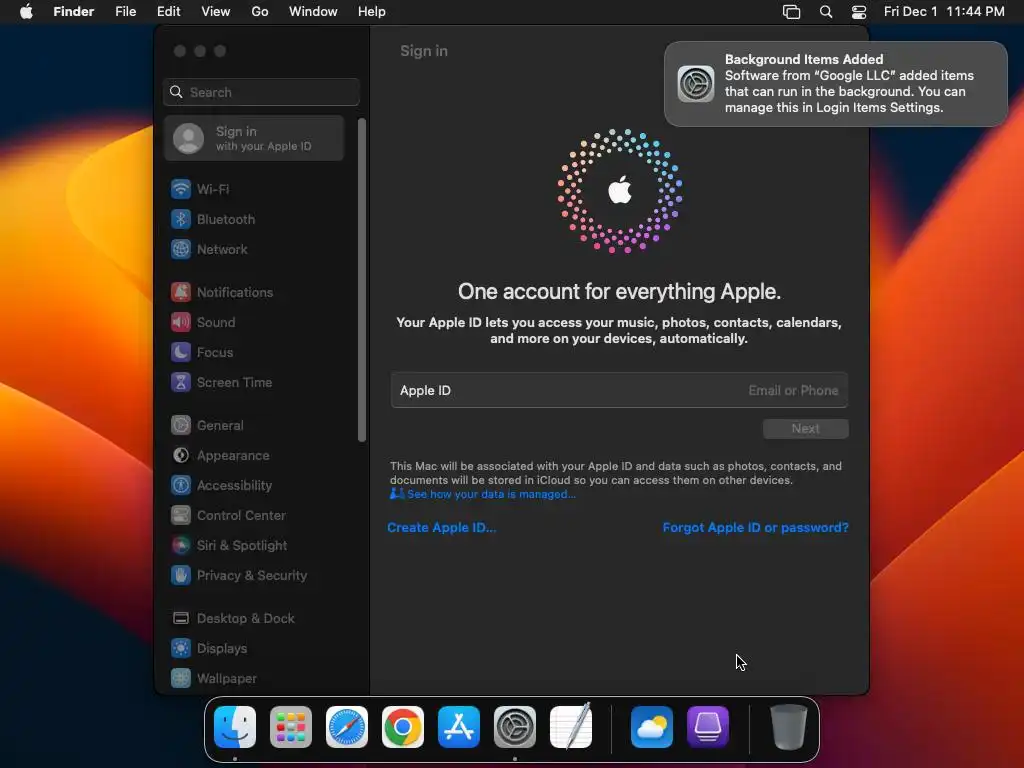Open the Window menu
This screenshot has height=768, width=1024.
(x=313, y=12)
